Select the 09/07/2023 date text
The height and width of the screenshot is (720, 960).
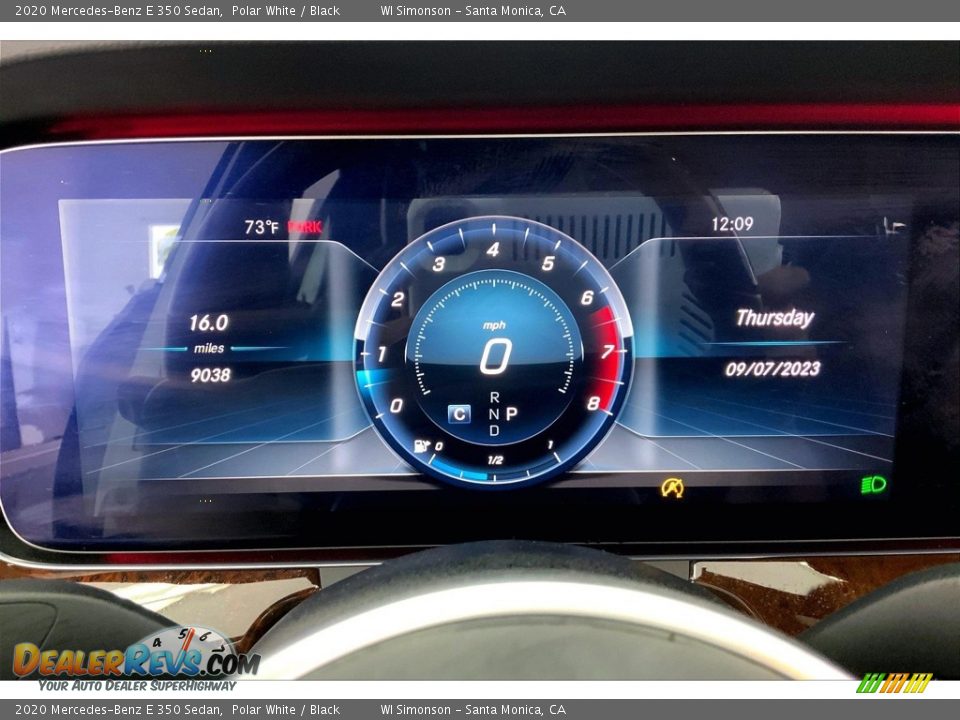tap(773, 369)
